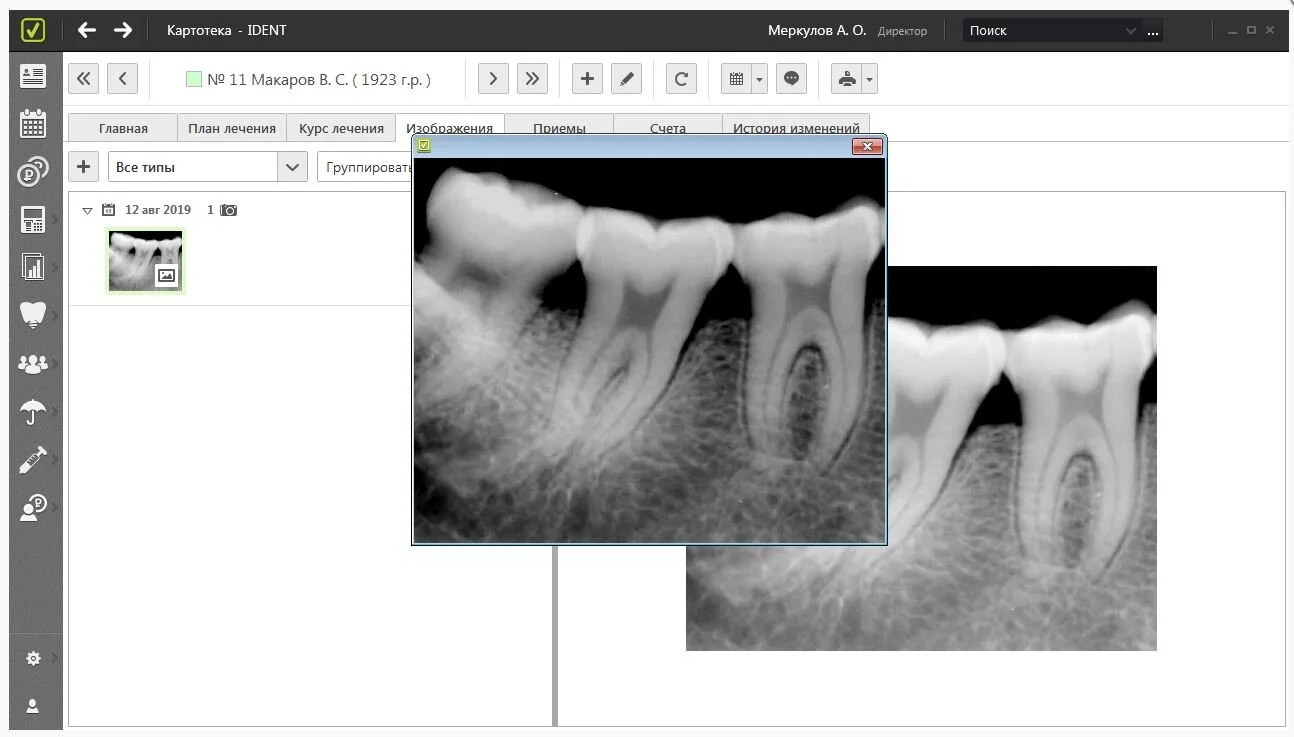This screenshot has width=1294, height=737.
Task: Go to next patient record
Action: pyautogui.click(x=493, y=79)
